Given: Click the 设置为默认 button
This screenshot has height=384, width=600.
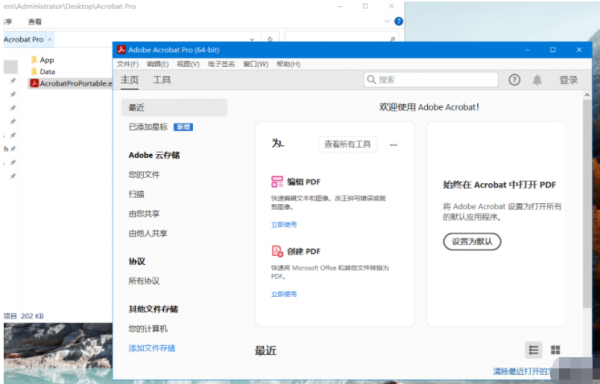Looking at the screenshot, I should (472, 241).
